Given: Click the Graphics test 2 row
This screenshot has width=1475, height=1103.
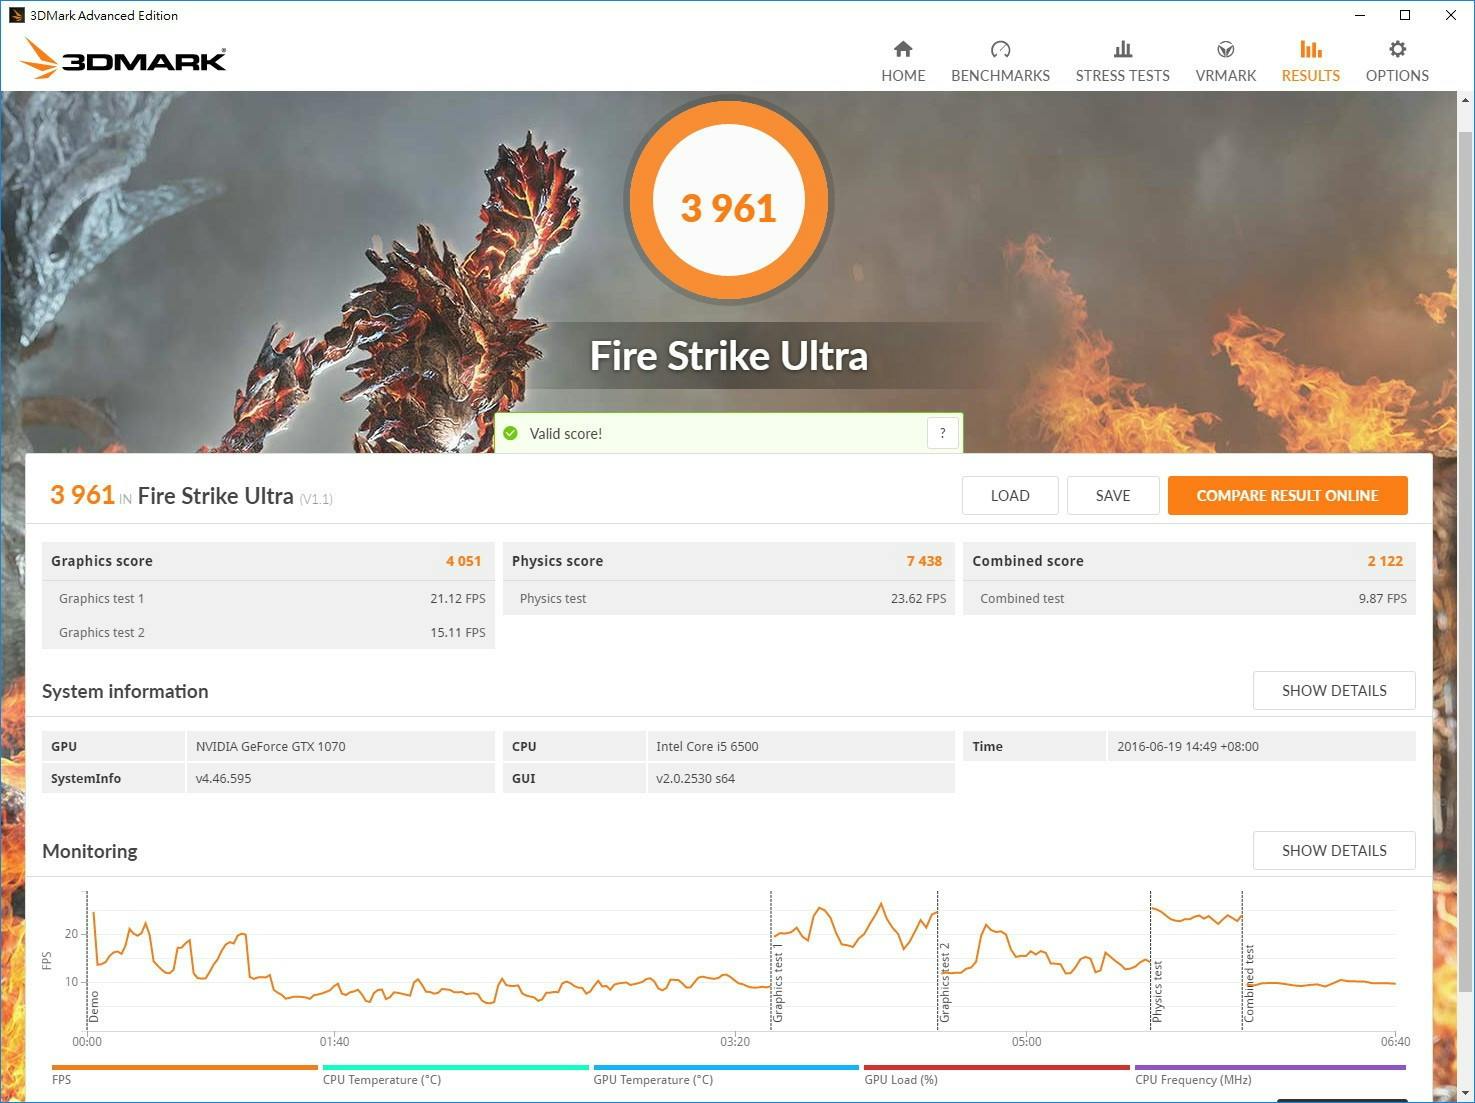Looking at the screenshot, I should coord(268,632).
